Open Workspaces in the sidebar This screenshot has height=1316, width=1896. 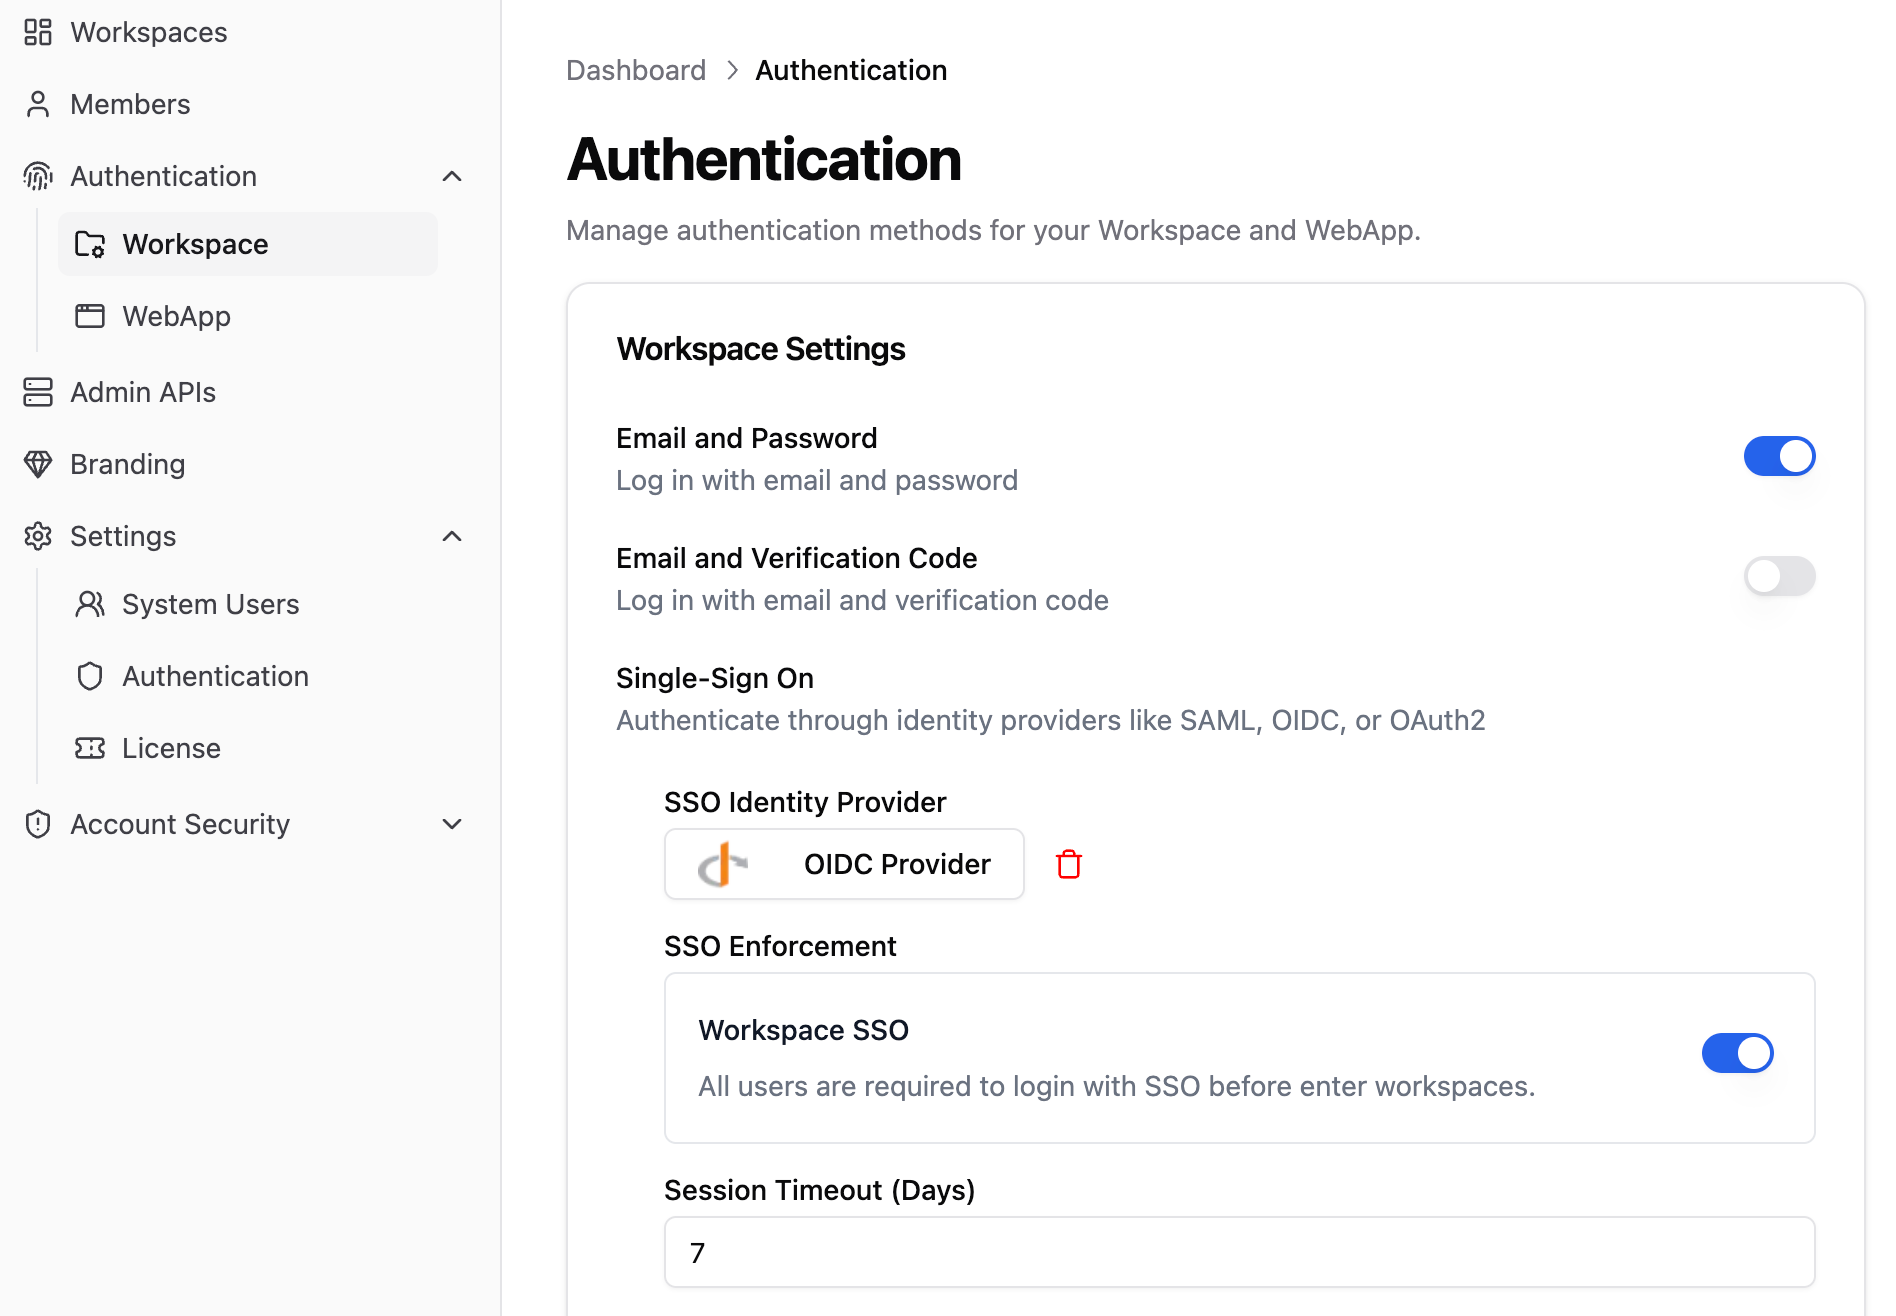click(x=148, y=32)
